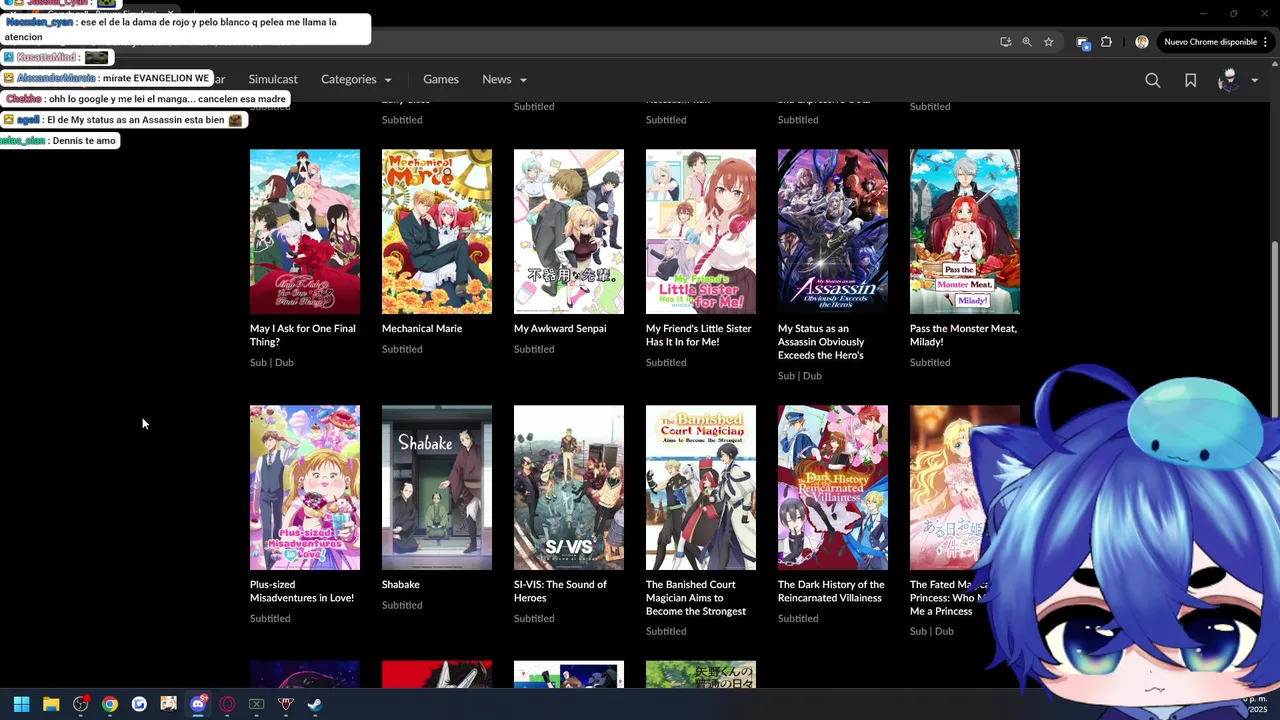Click My Friend's Little Sister title text
Image resolution: width=1280 pixels, height=720 pixels.
coord(699,335)
